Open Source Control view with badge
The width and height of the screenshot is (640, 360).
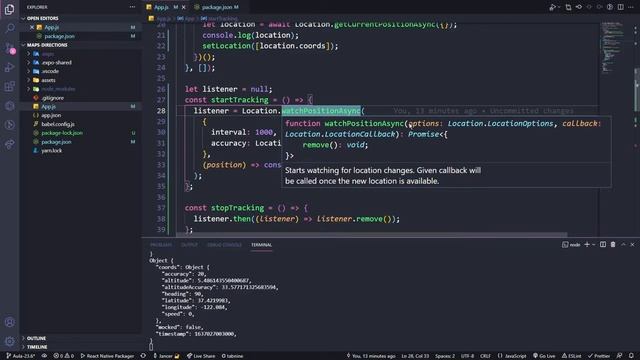tap(9, 48)
